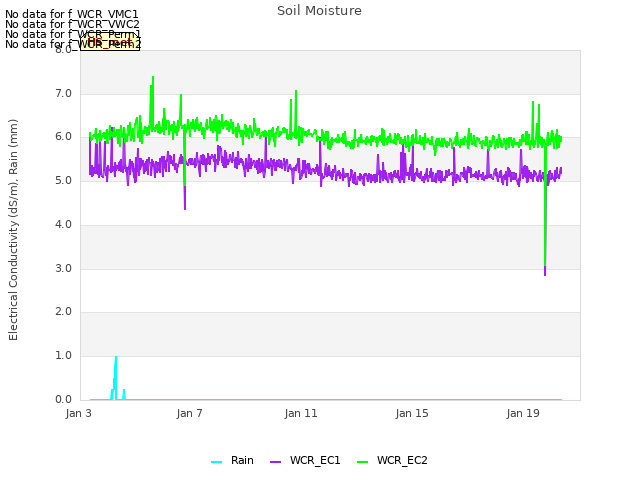Click the 2.0 y-axis tick label
The height and width of the screenshot is (480, 640).
(x=63, y=311)
